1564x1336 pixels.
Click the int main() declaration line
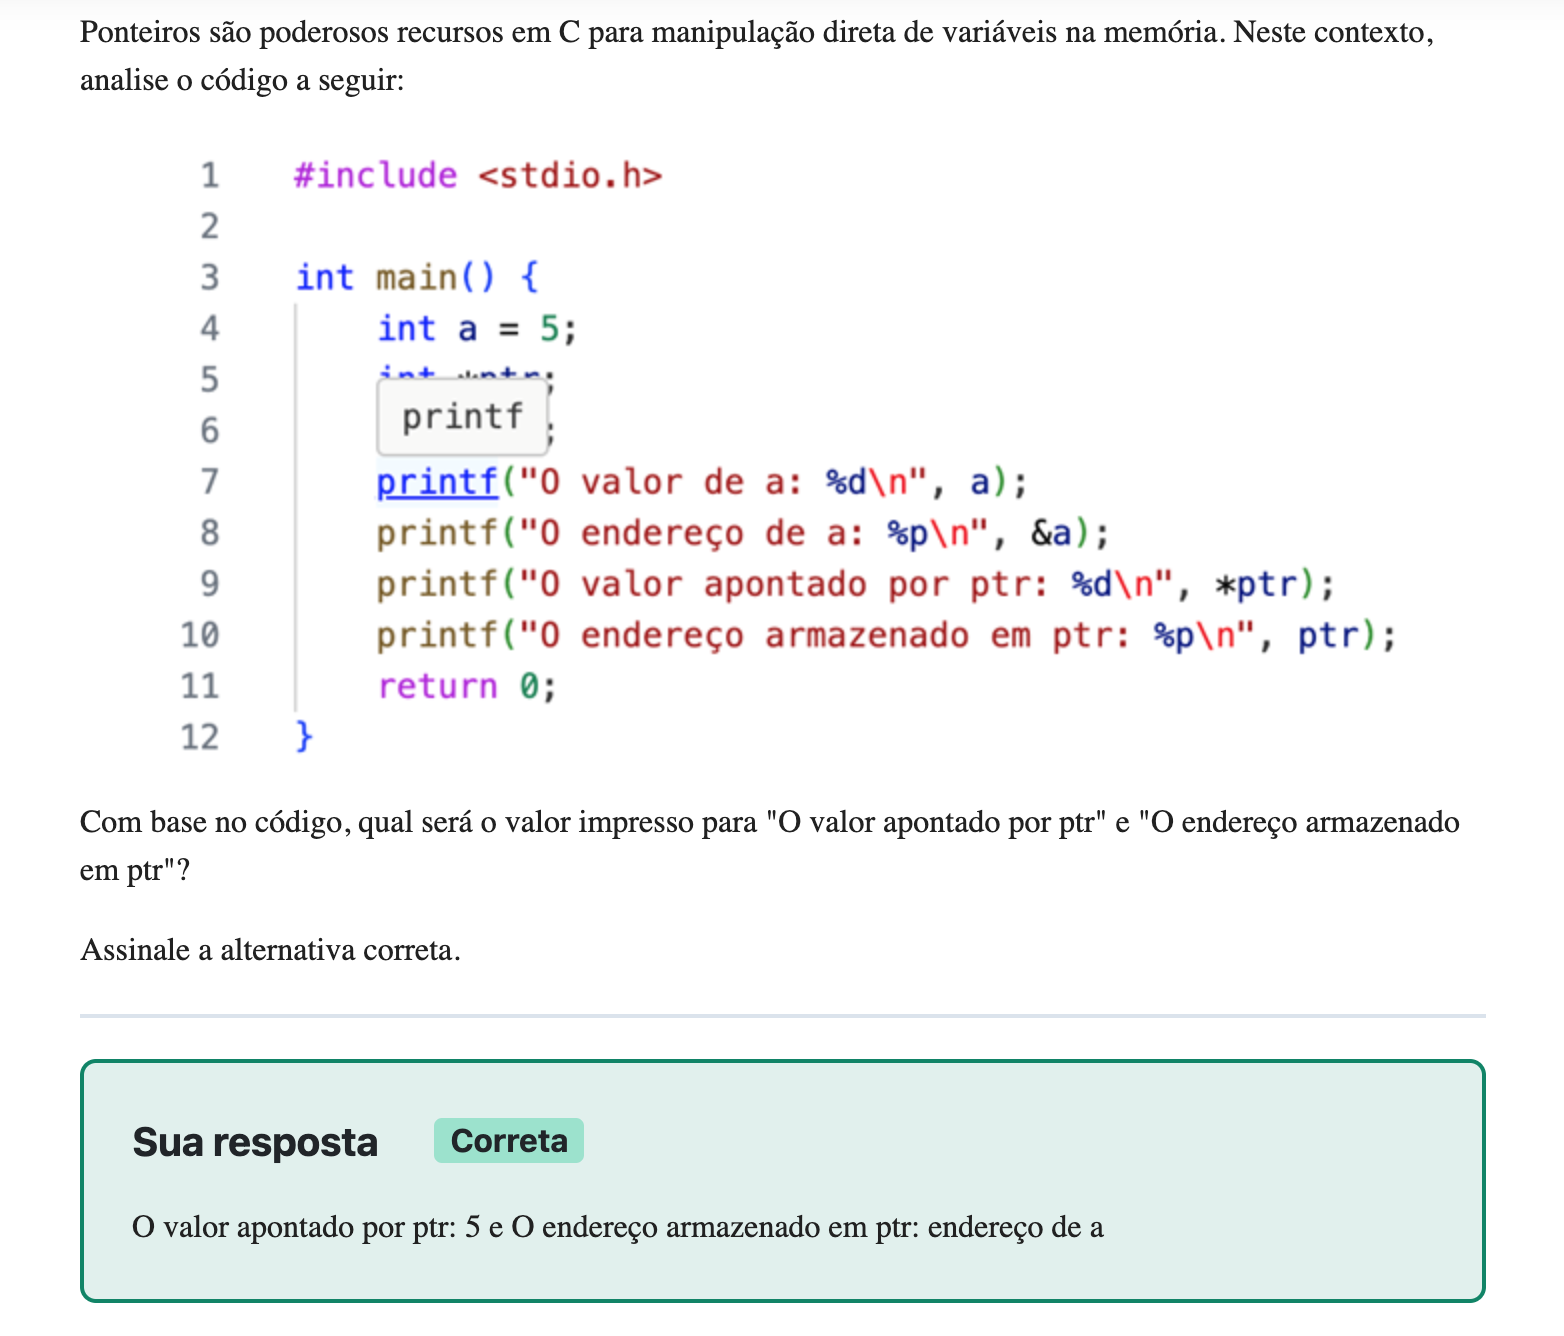point(416,277)
